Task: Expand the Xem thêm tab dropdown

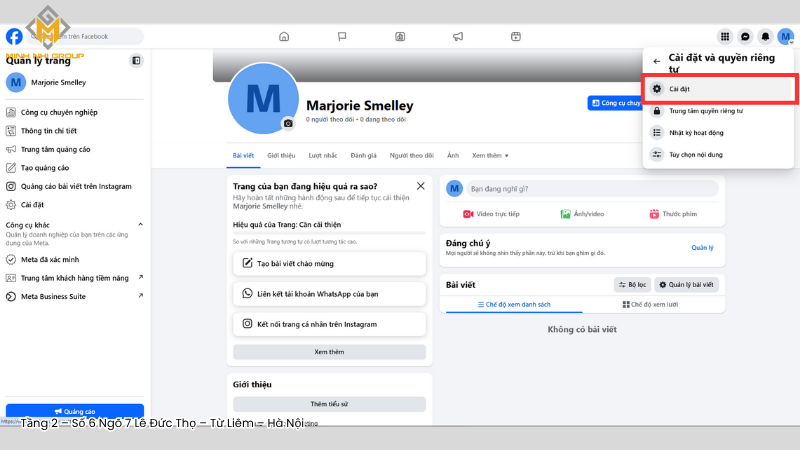Action: click(x=490, y=156)
